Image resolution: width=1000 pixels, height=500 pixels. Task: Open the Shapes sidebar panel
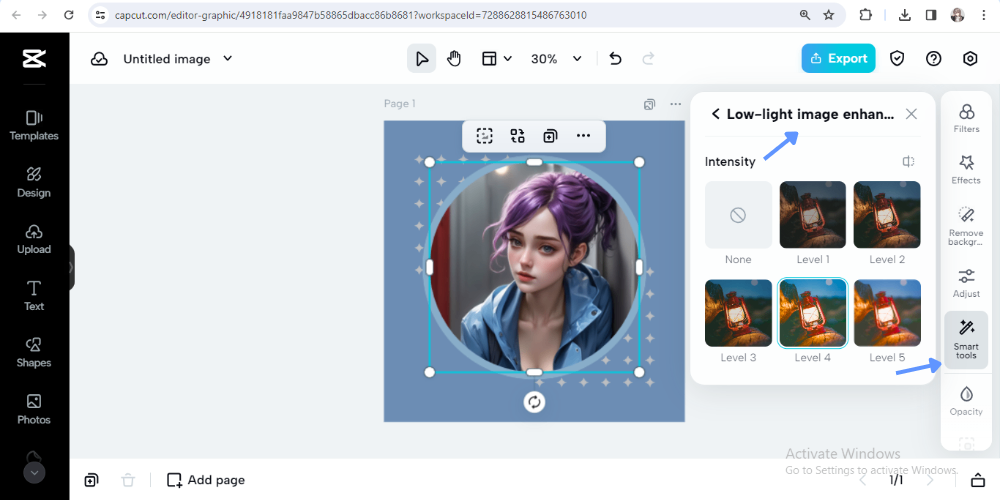point(34,353)
